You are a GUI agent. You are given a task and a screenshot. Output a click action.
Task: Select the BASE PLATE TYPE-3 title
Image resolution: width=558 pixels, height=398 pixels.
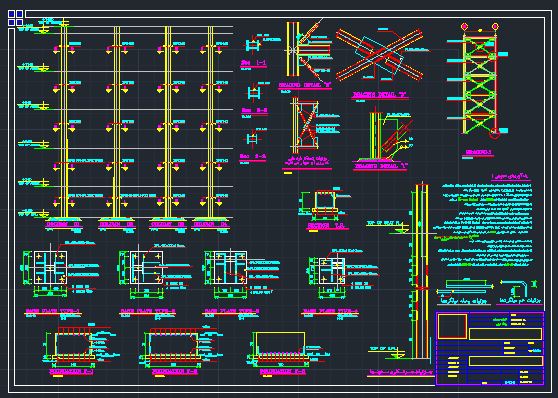click(231, 311)
